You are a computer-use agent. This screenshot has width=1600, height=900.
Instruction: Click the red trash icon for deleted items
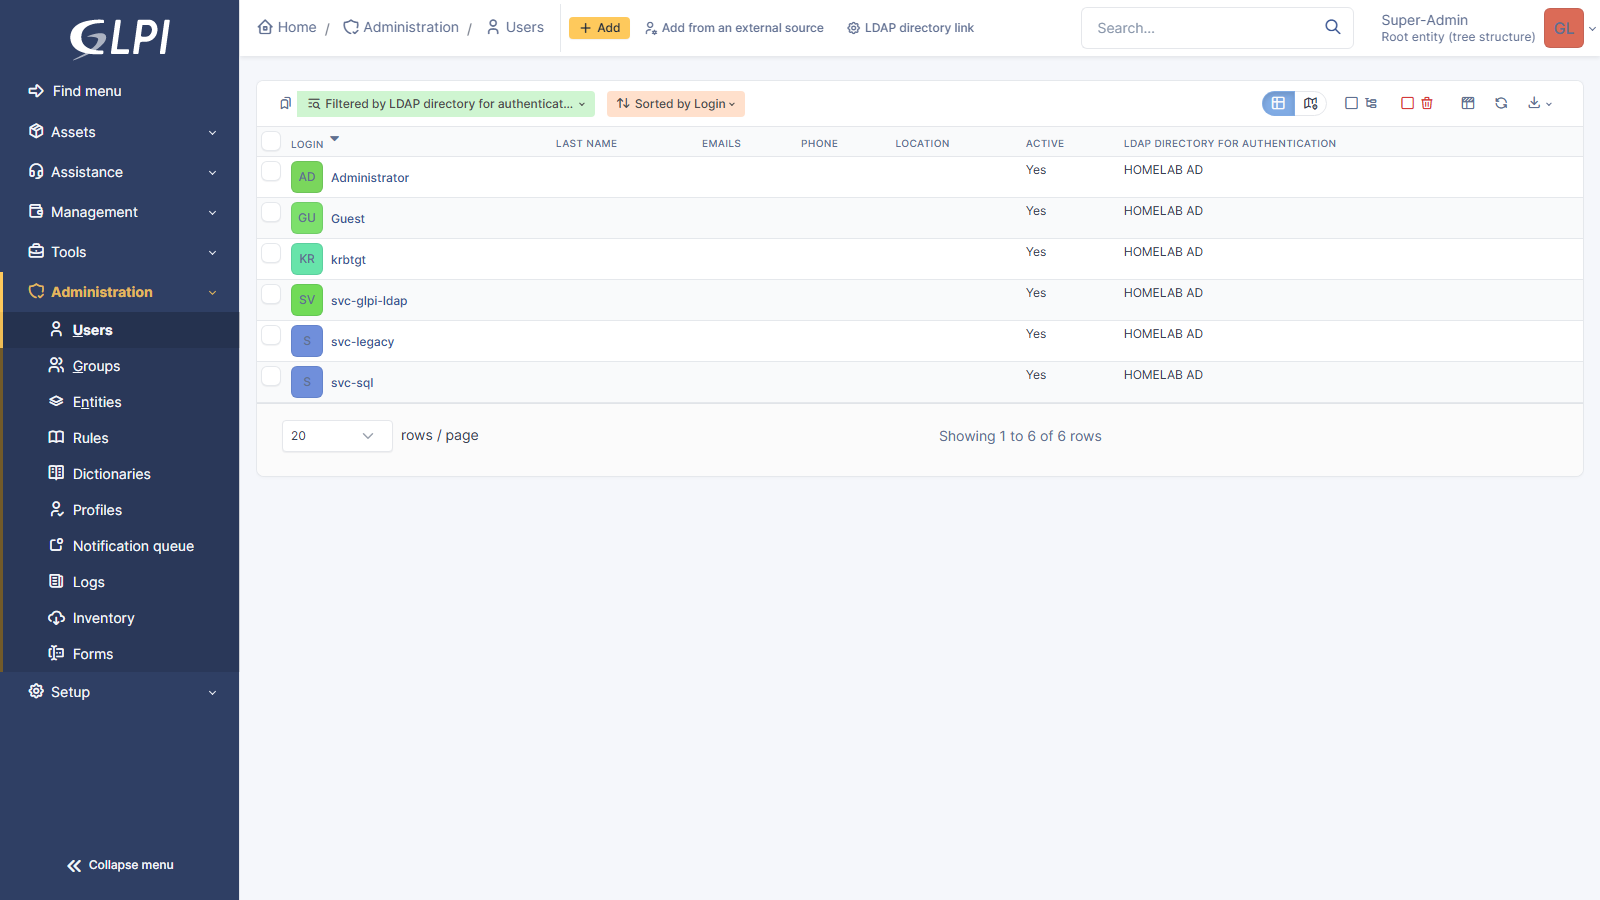click(x=1427, y=103)
